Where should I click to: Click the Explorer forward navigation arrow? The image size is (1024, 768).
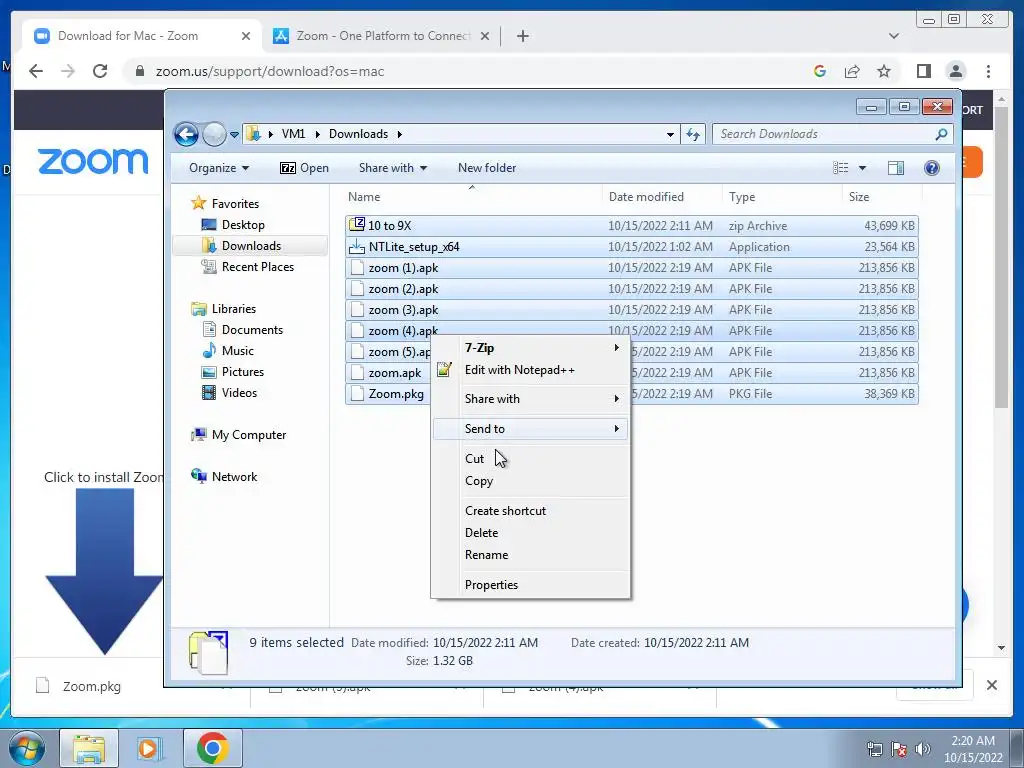[x=214, y=135]
